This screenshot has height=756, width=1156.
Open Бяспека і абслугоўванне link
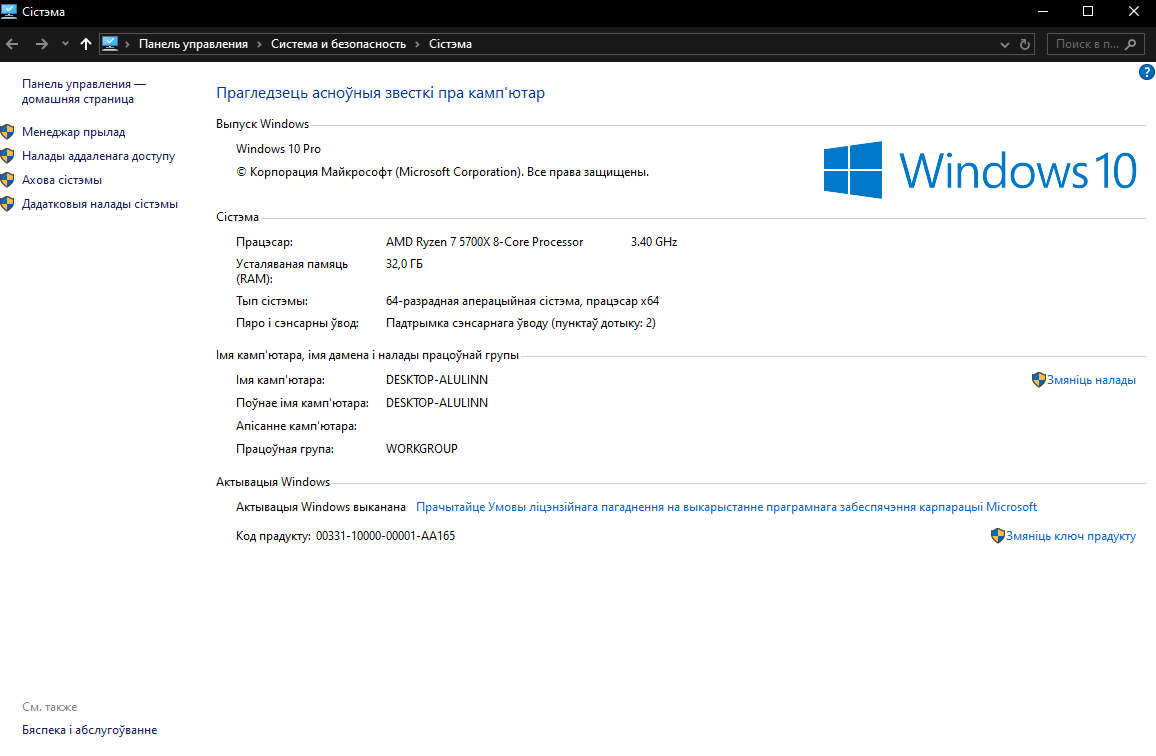tap(89, 730)
